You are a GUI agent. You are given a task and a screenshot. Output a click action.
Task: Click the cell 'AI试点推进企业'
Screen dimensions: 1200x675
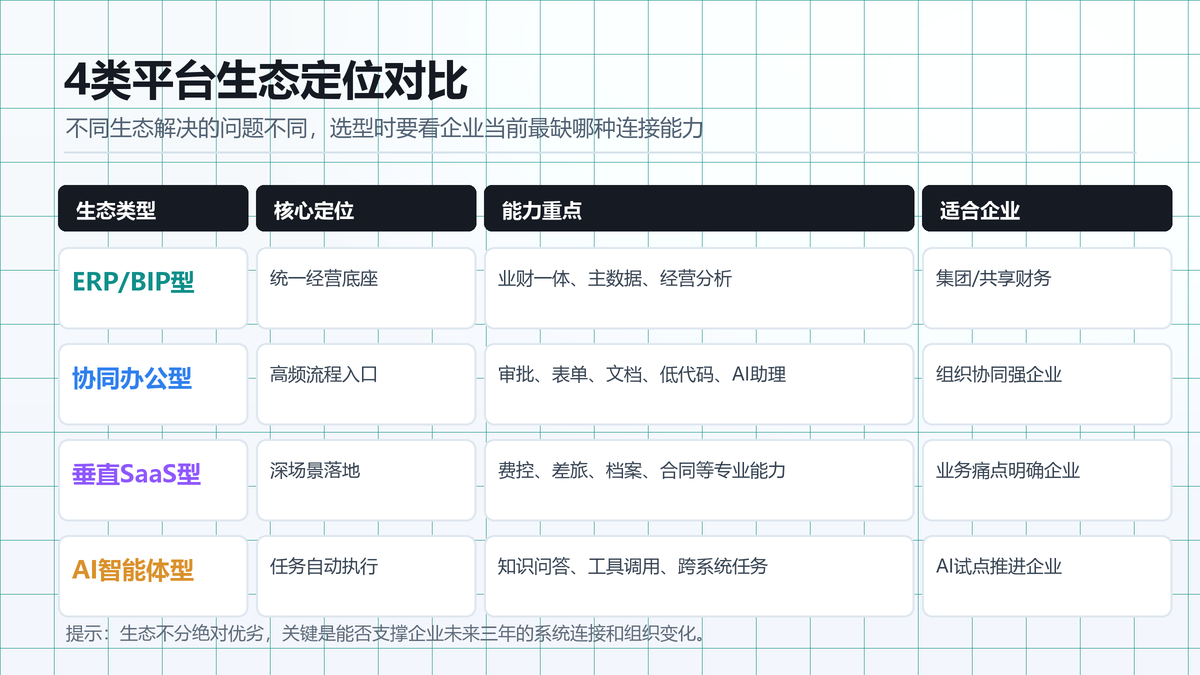click(1046, 576)
